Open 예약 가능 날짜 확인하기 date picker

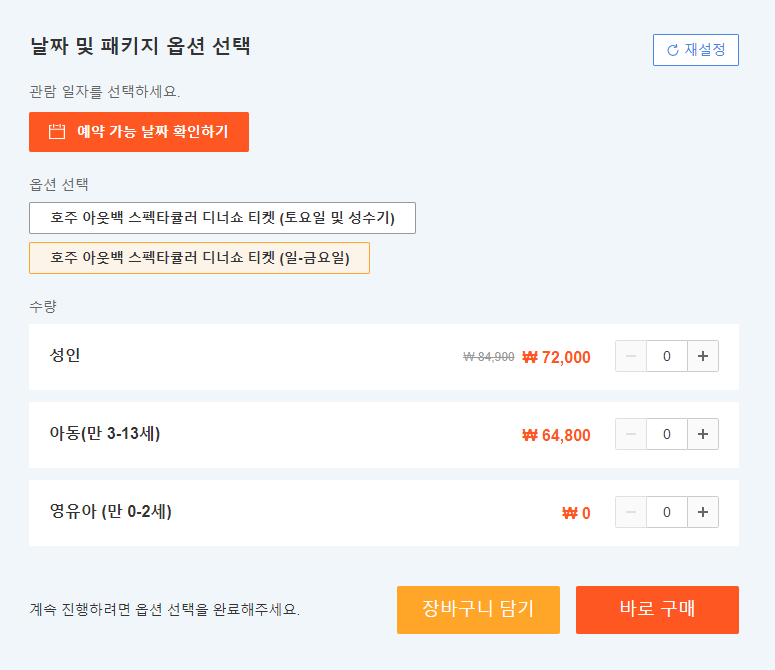139,132
